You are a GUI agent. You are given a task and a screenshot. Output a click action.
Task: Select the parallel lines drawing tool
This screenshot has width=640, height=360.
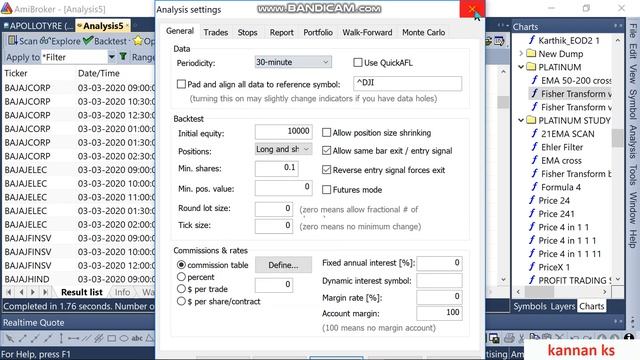[86, 338]
